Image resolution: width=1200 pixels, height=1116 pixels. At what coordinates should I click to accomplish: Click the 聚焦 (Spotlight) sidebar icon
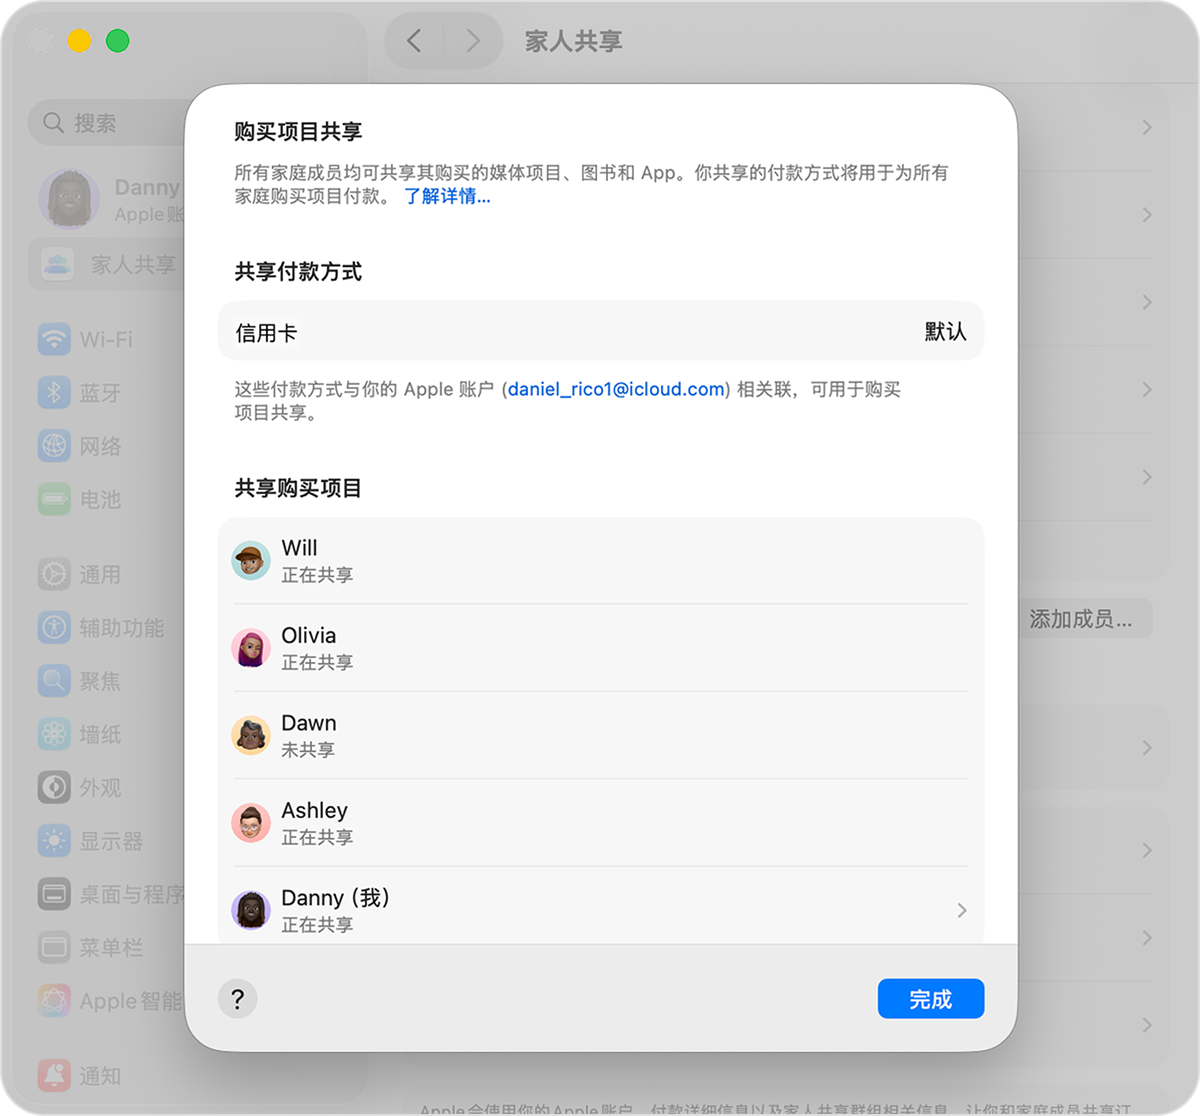[54, 681]
